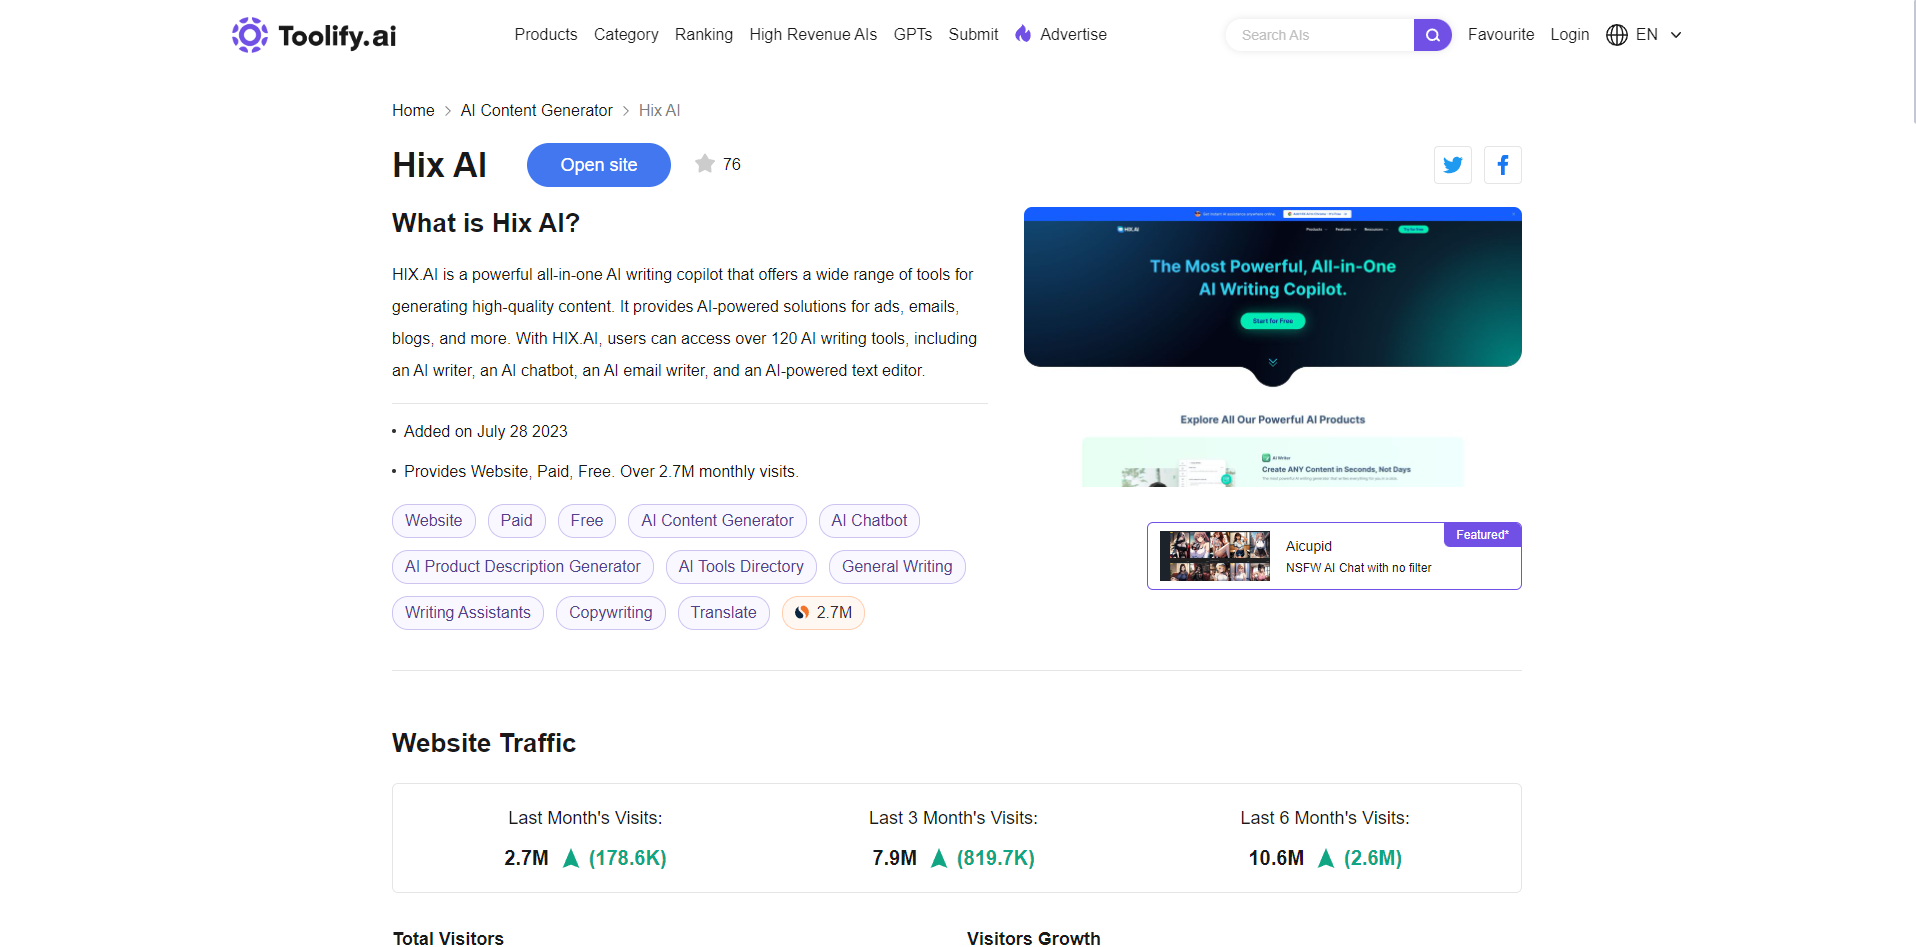Expand the EN language dropdown arrow
Viewport: 1916px width, 947px height.
point(1676,35)
